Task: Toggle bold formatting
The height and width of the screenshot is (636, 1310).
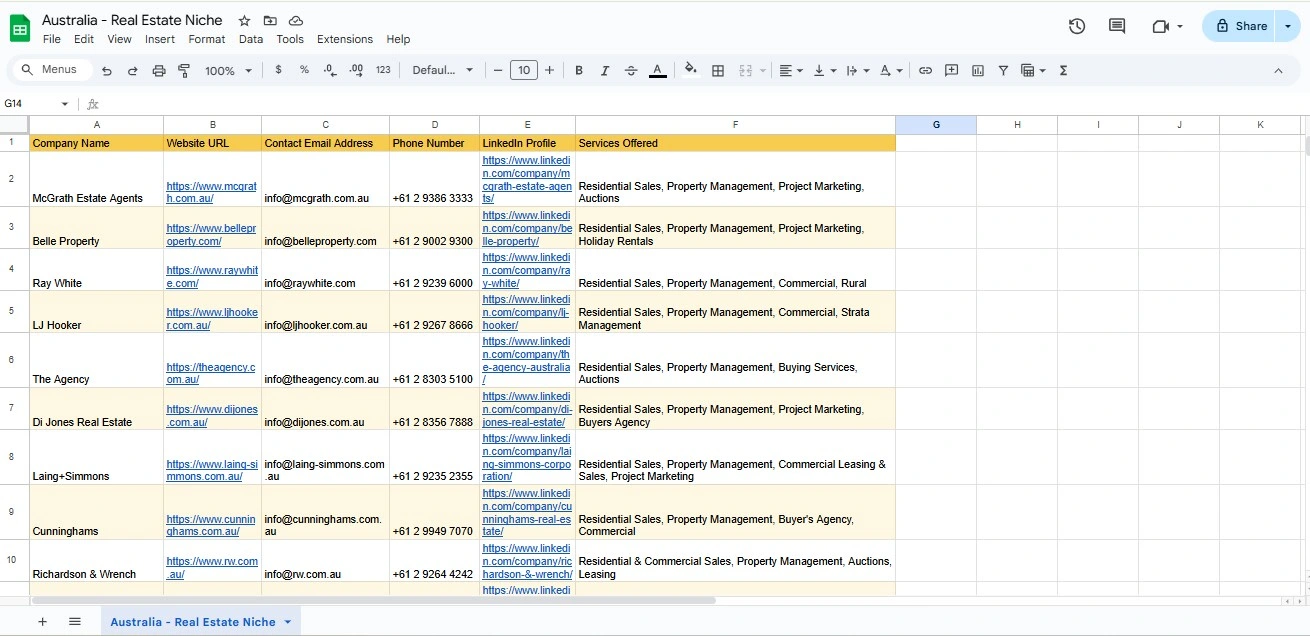Action: [x=579, y=70]
